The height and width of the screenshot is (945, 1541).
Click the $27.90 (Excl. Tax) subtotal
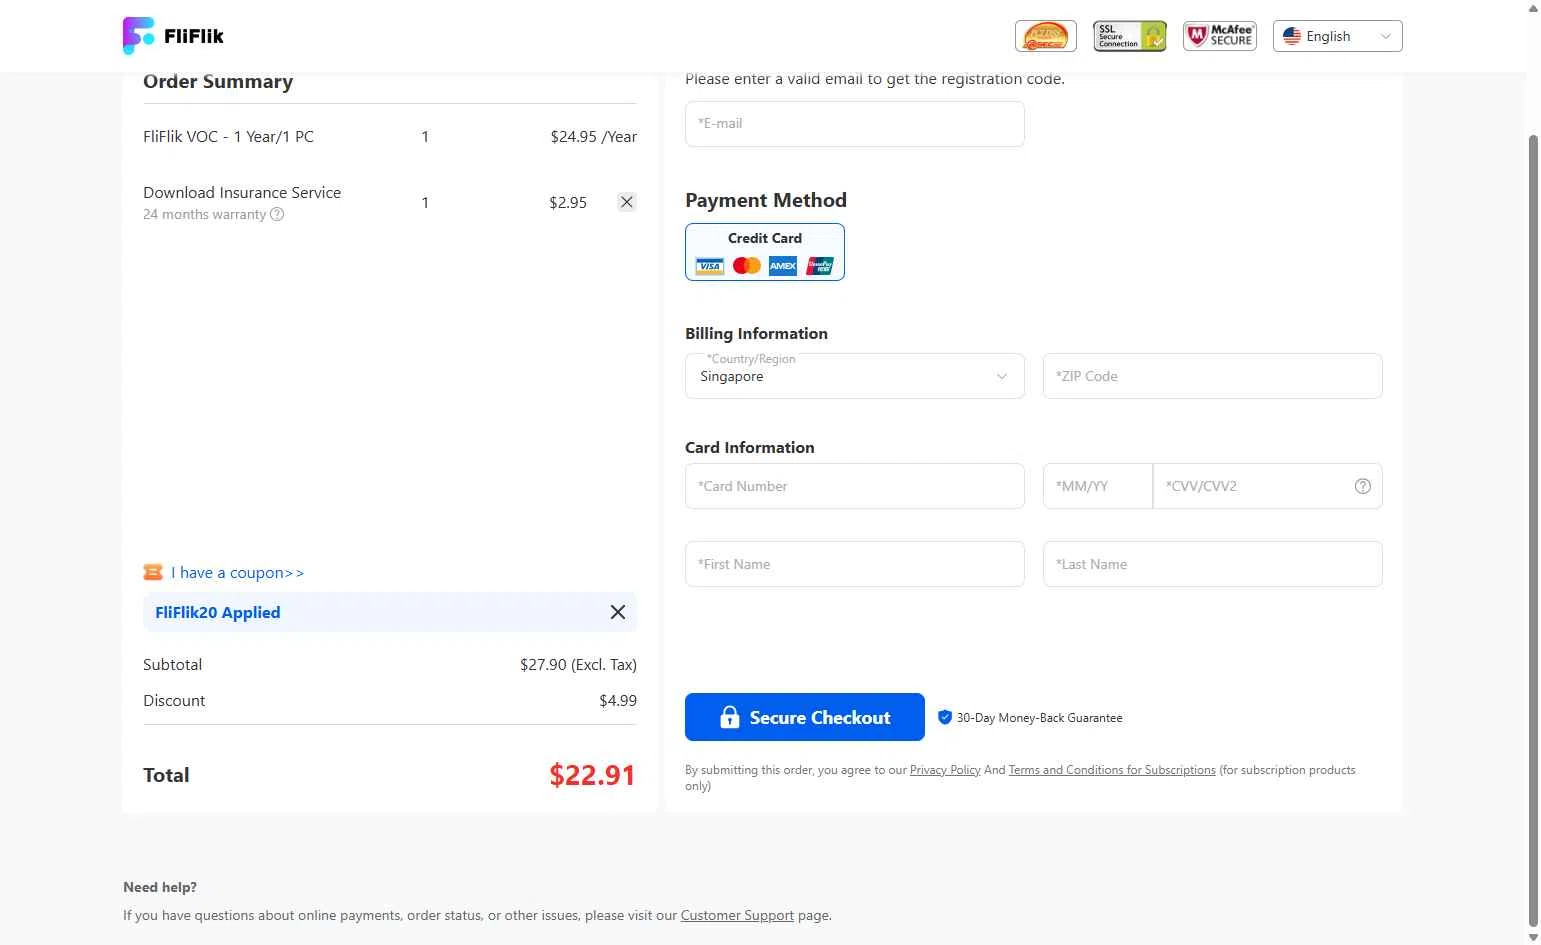(578, 665)
